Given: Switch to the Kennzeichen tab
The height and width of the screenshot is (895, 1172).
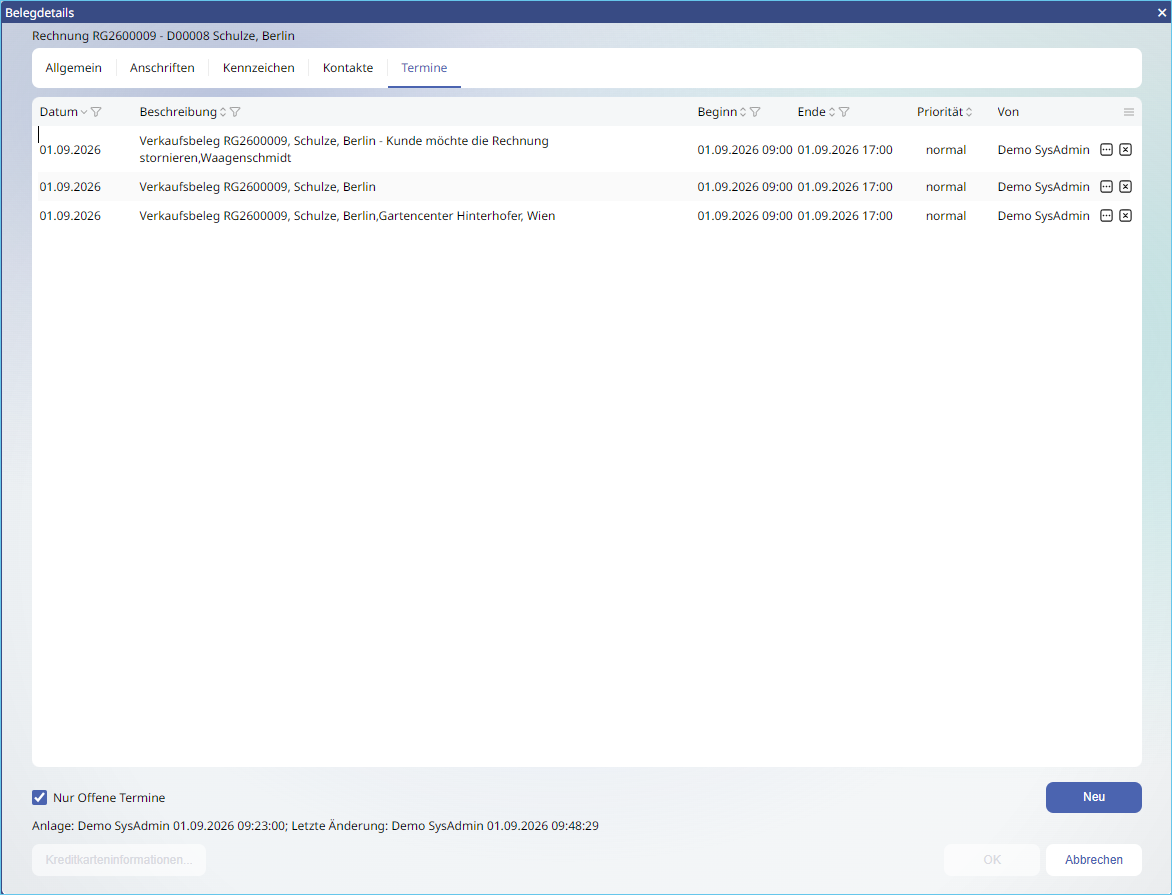Looking at the screenshot, I should click(259, 68).
